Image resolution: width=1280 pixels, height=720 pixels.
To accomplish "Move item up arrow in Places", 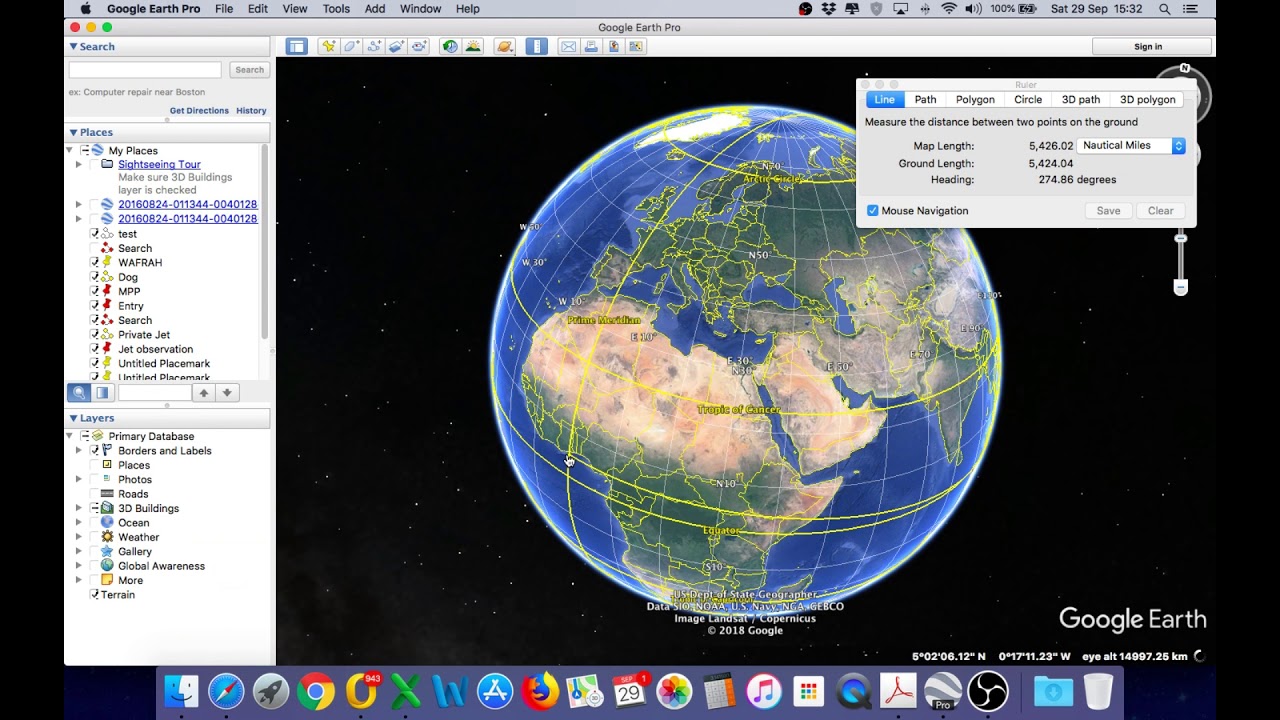I will (x=204, y=393).
